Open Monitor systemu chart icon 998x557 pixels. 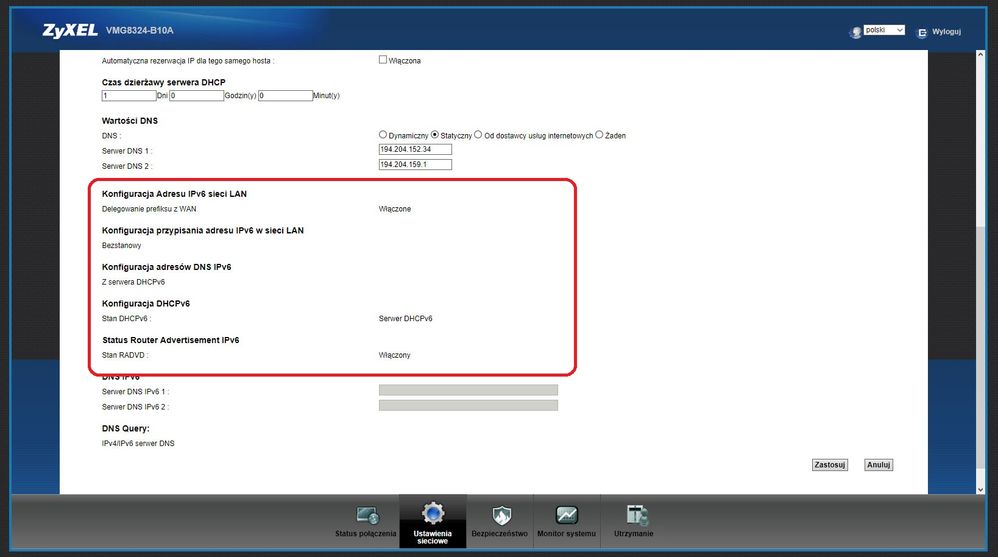(566, 516)
